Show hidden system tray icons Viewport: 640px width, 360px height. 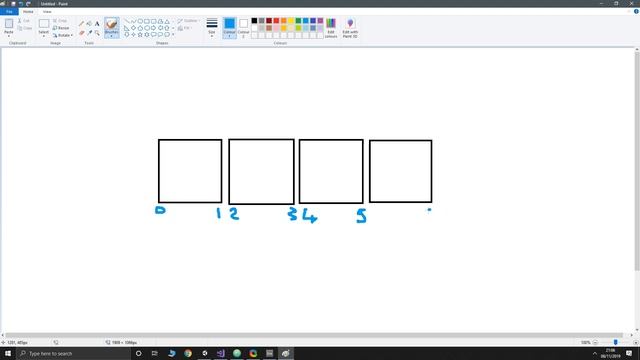[x=595, y=353]
